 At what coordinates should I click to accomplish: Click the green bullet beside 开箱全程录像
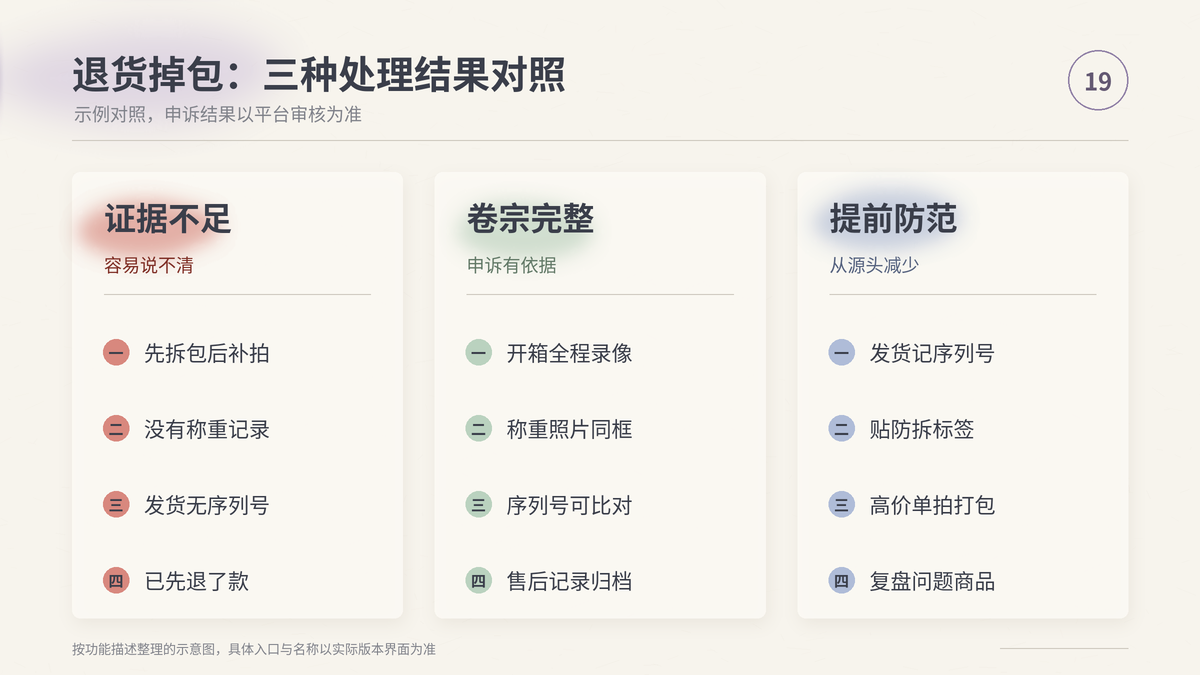(x=479, y=353)
